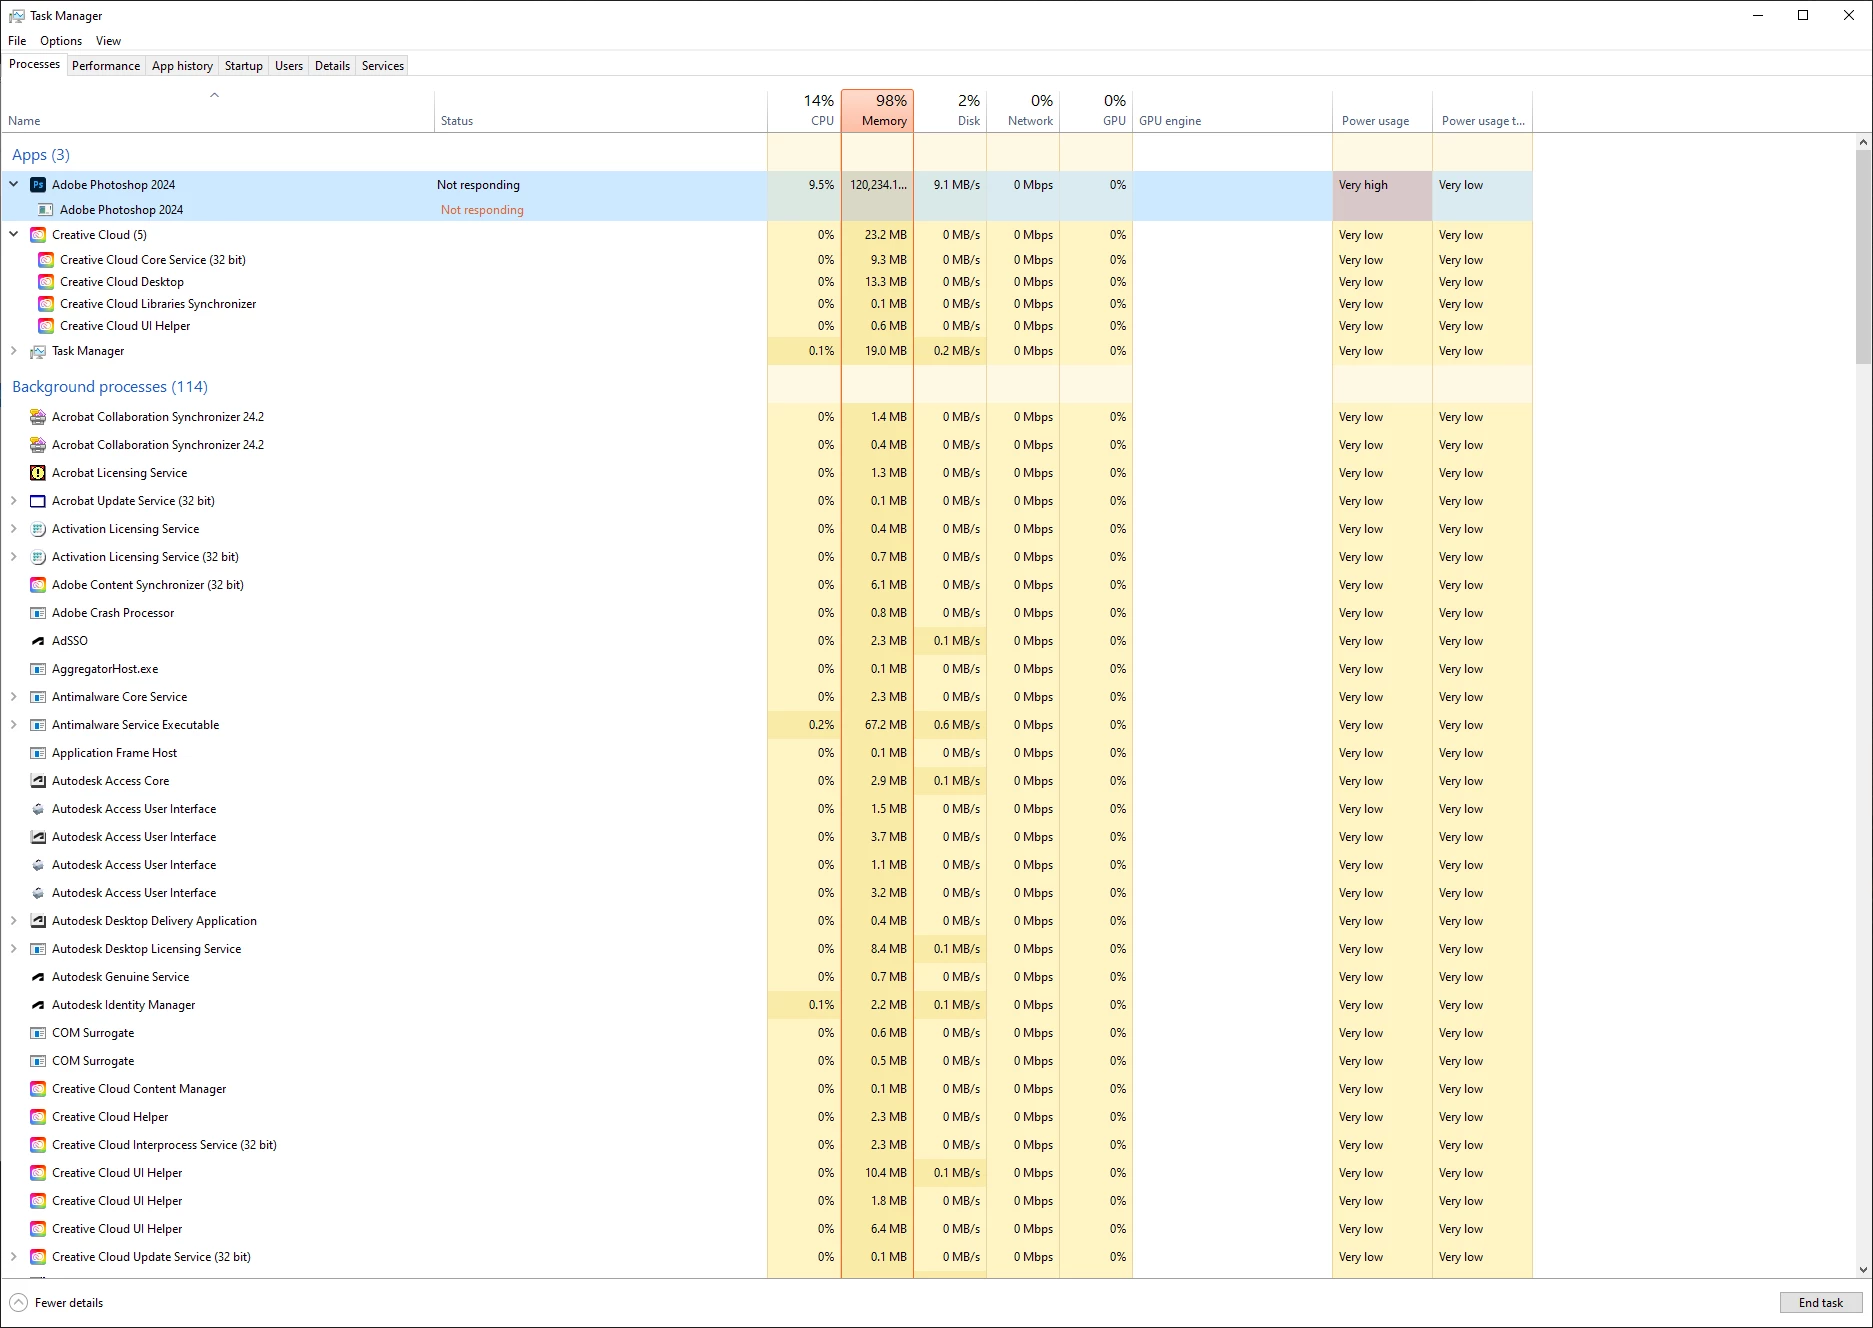1873x1328 pixels.
Task: Open the Services tab
Action: 383,66
